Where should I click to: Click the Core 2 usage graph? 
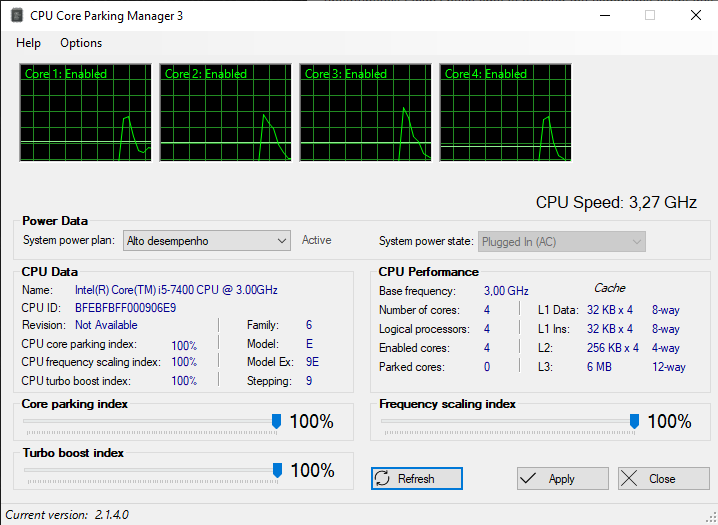coord(226,112)
